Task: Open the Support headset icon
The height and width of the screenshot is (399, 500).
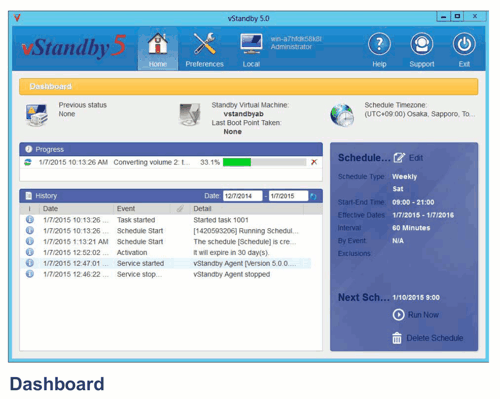Action: (x=422, y=44)
